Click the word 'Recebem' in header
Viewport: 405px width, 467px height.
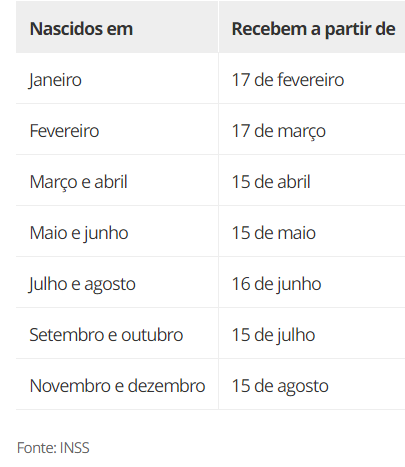tap(269, 29)
